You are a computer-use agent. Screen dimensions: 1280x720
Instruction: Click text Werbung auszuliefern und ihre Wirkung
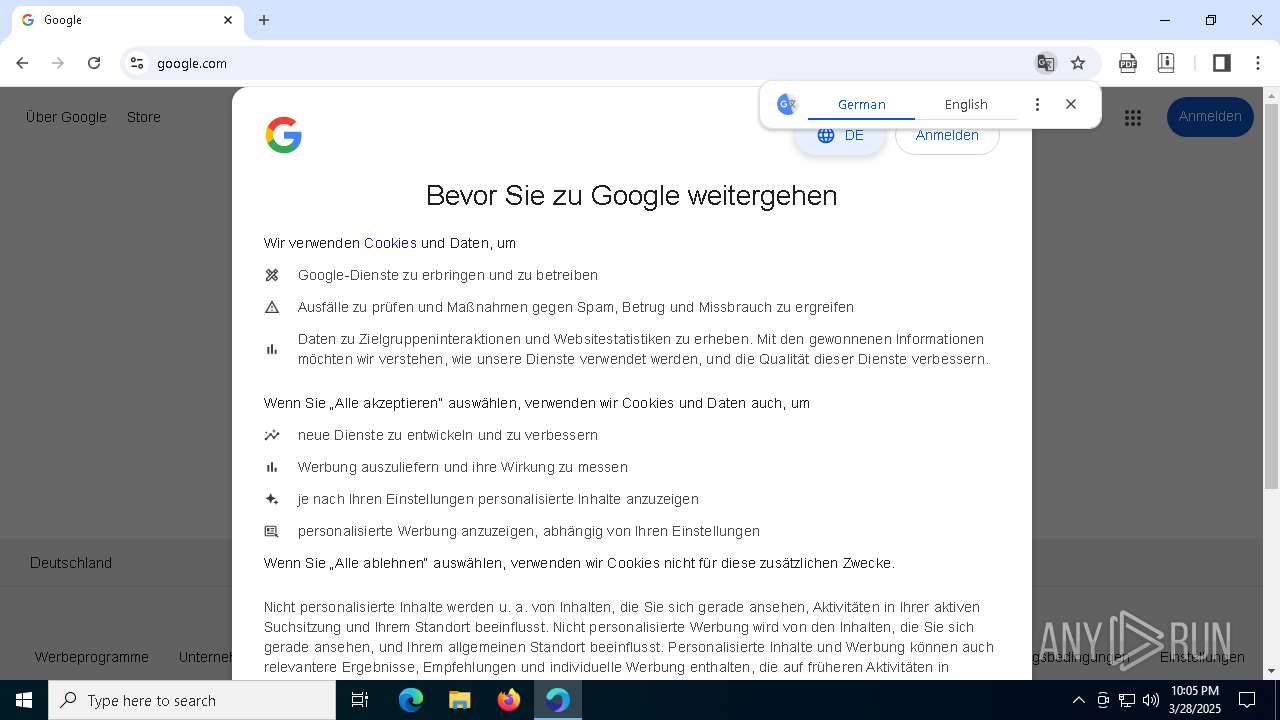click(x=463, y=467)
